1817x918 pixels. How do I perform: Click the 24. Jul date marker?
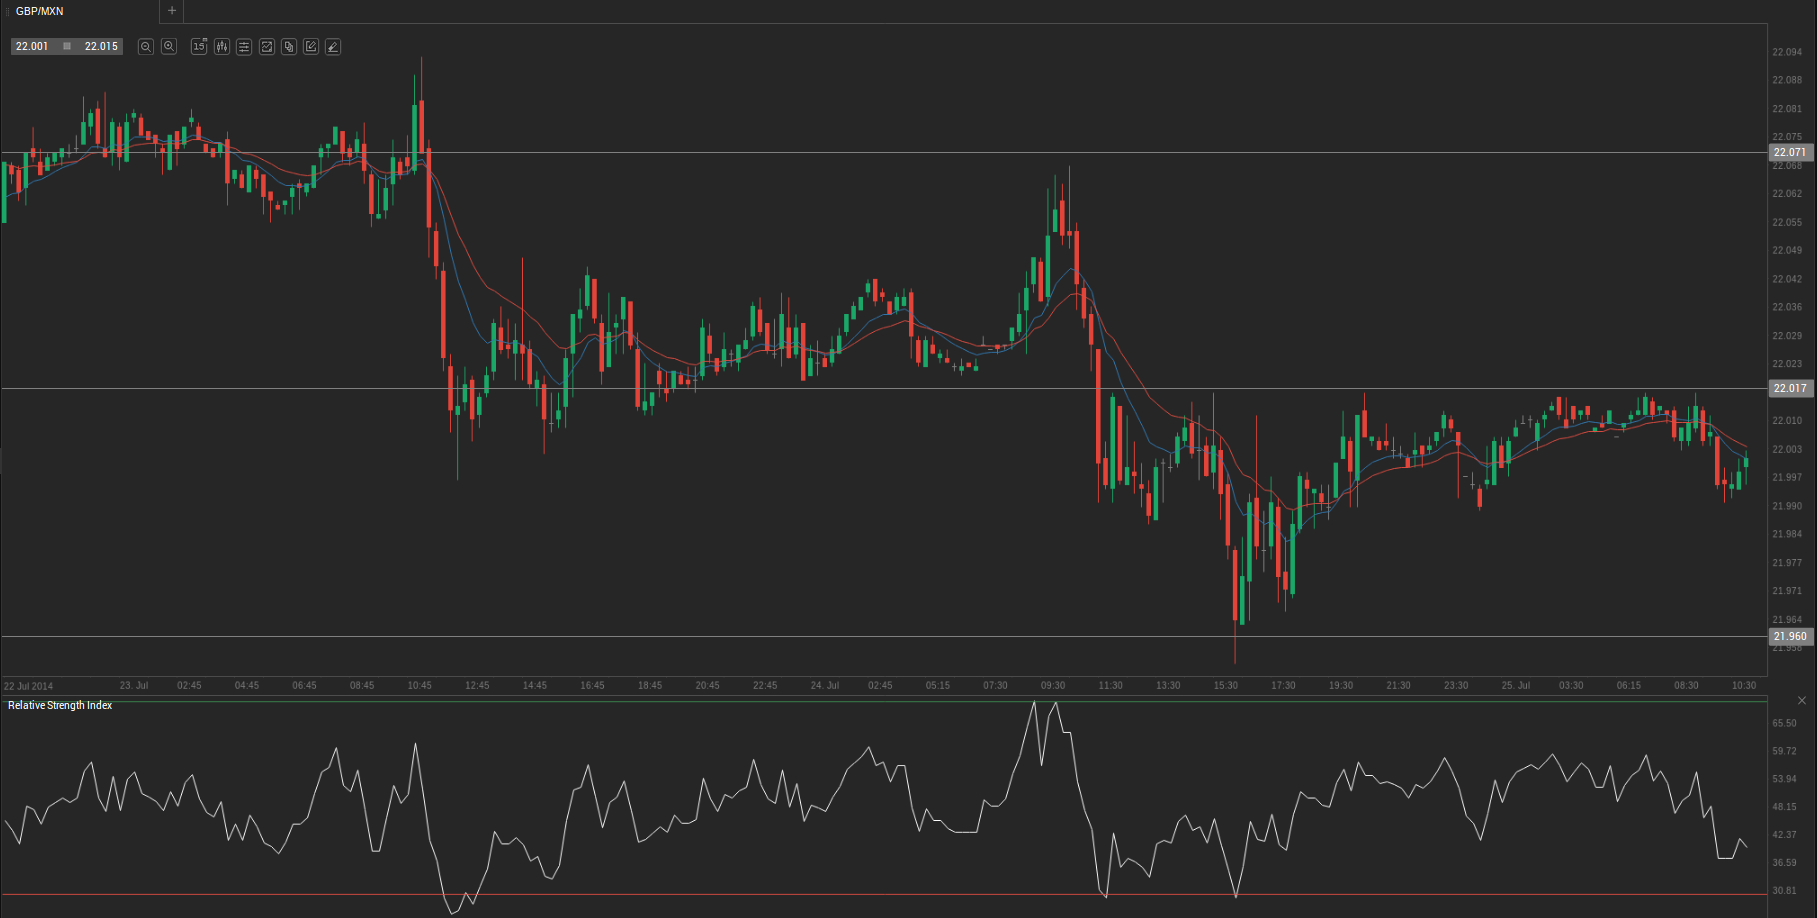point(824,686)
